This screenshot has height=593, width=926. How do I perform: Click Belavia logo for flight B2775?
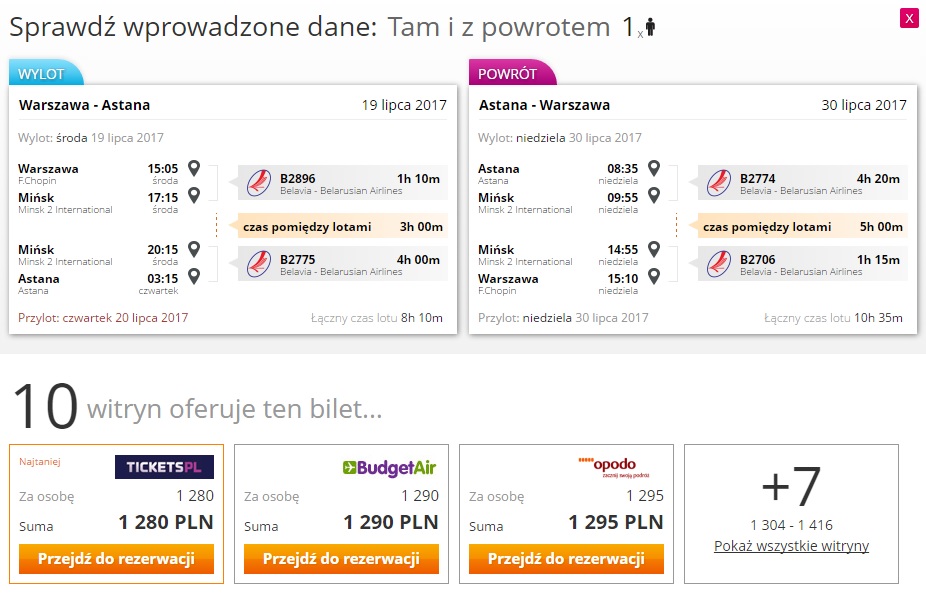coord(259,263)
